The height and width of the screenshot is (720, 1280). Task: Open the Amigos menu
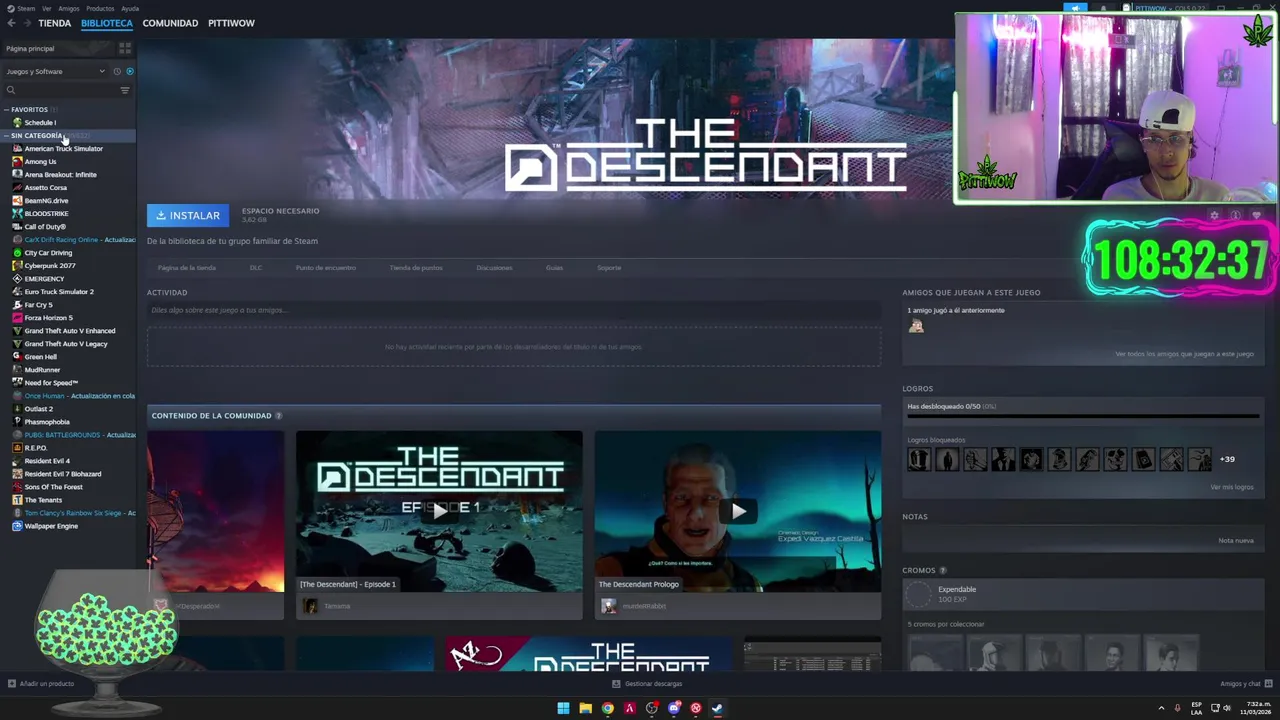69,8
